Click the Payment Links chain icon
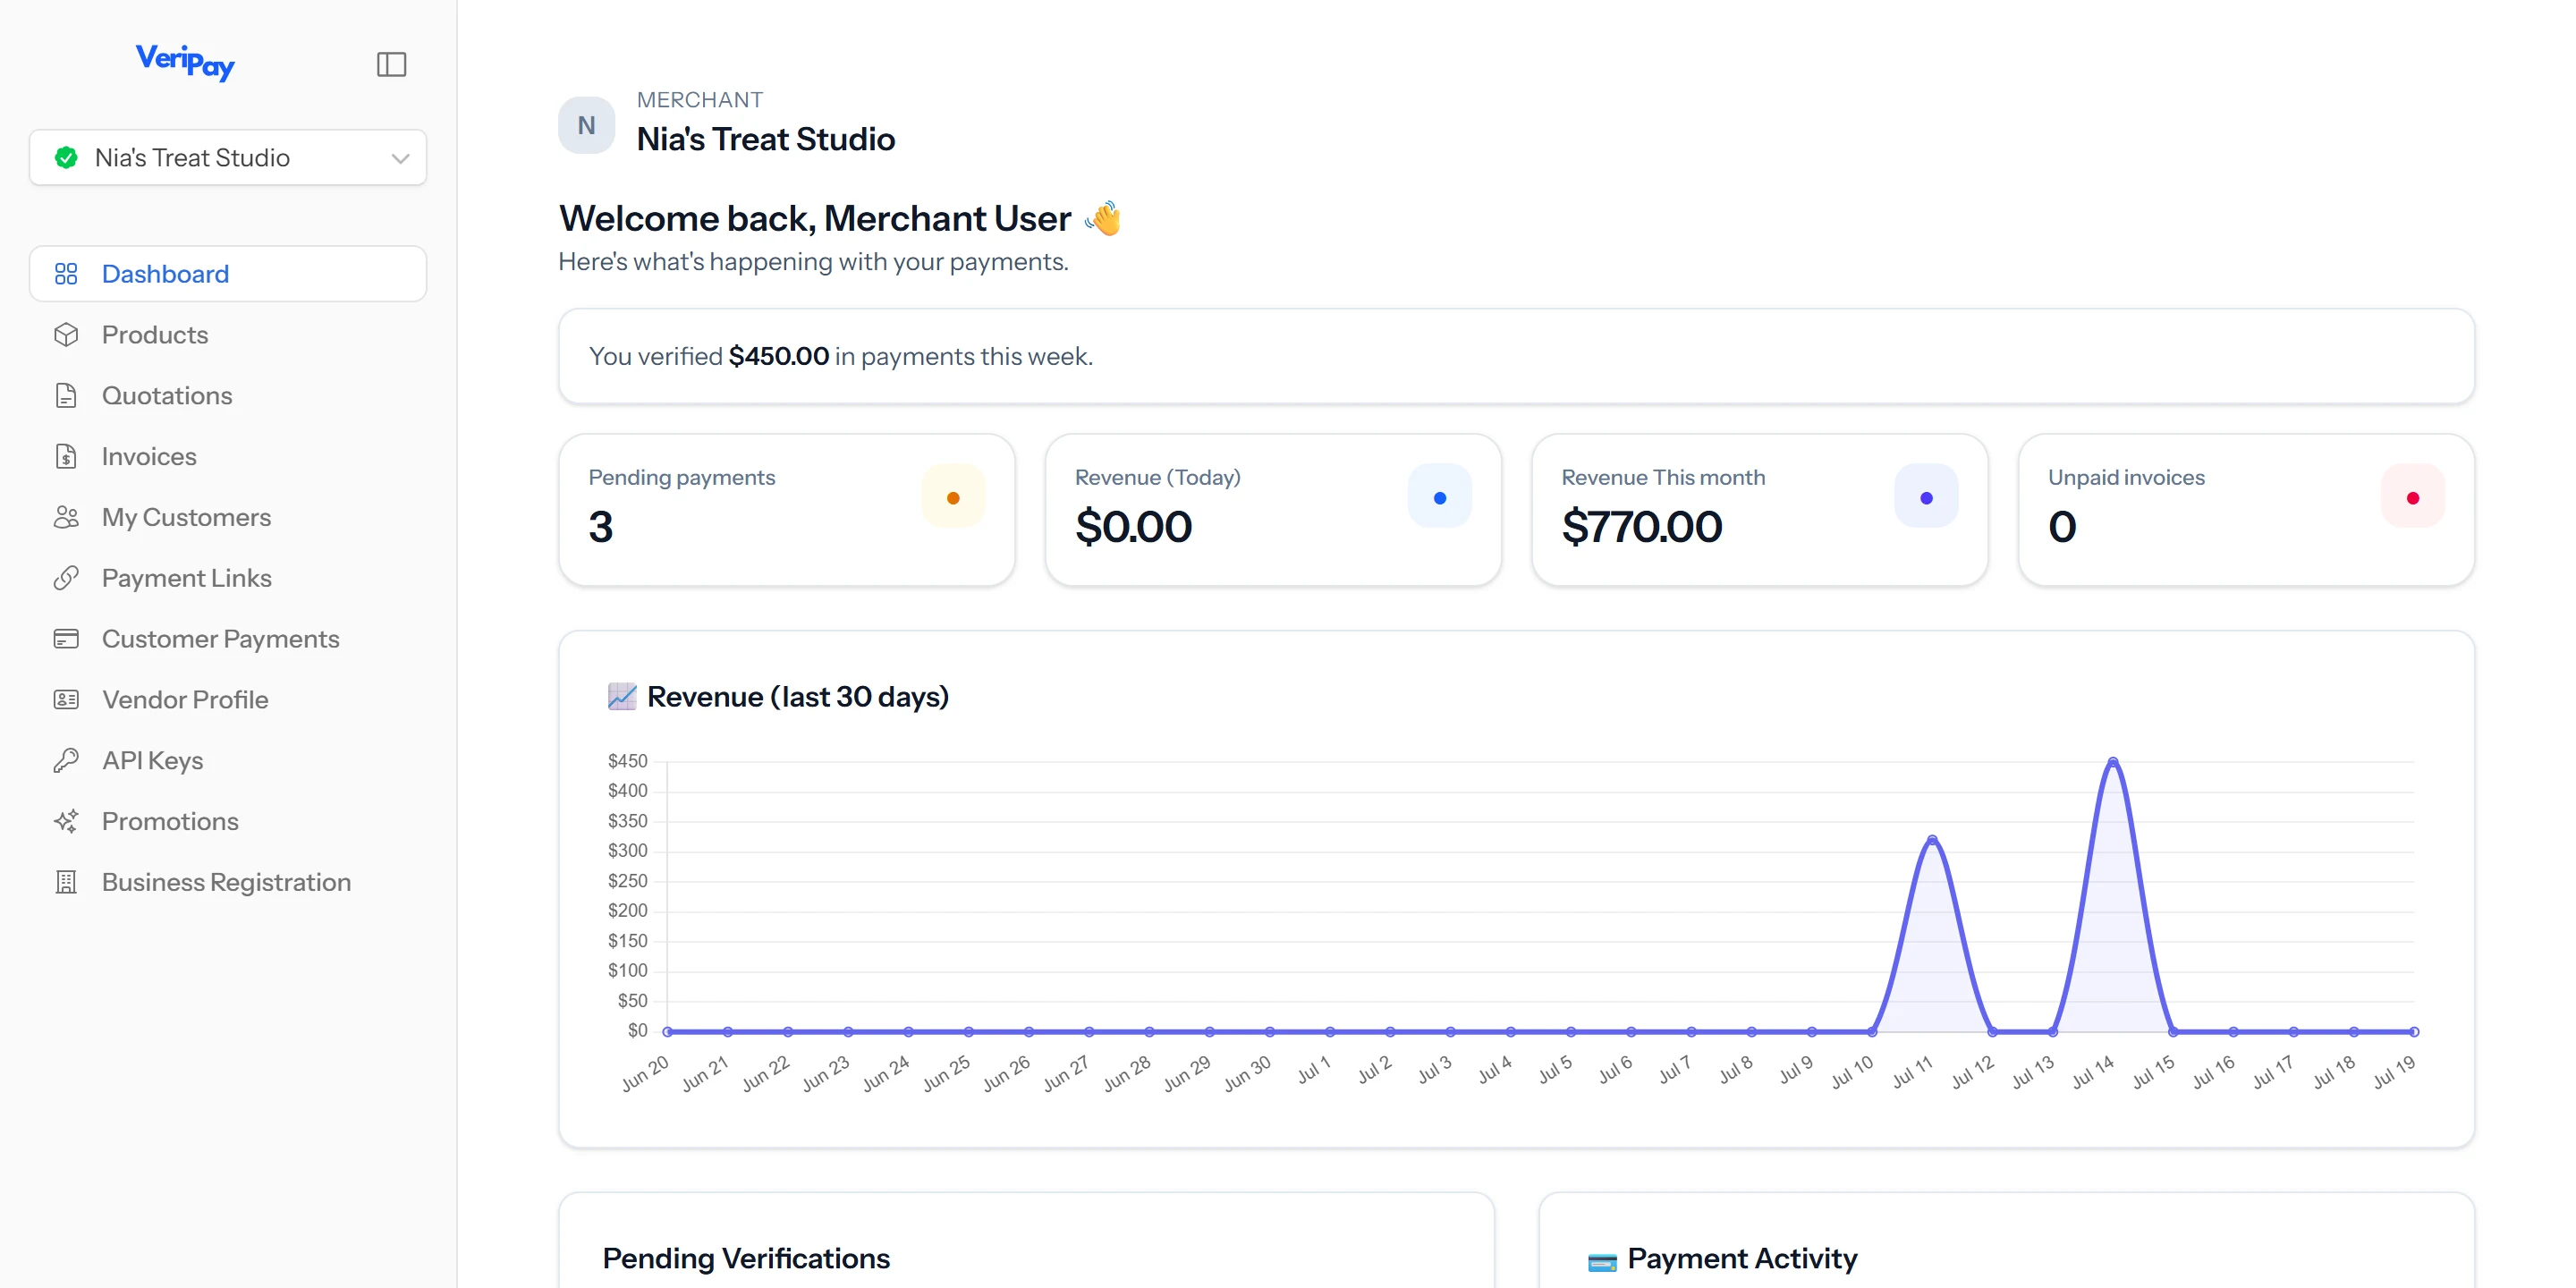 point(66,578)
